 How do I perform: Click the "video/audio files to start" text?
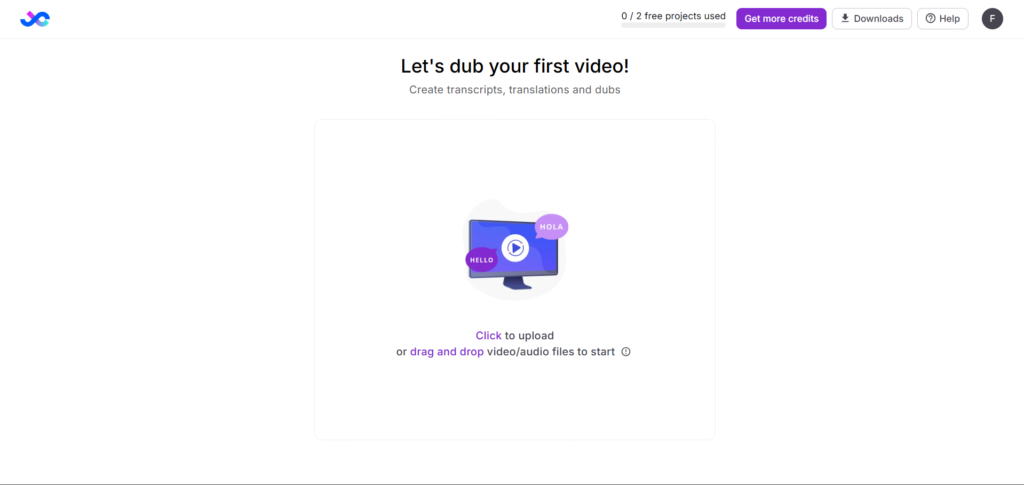550,352
